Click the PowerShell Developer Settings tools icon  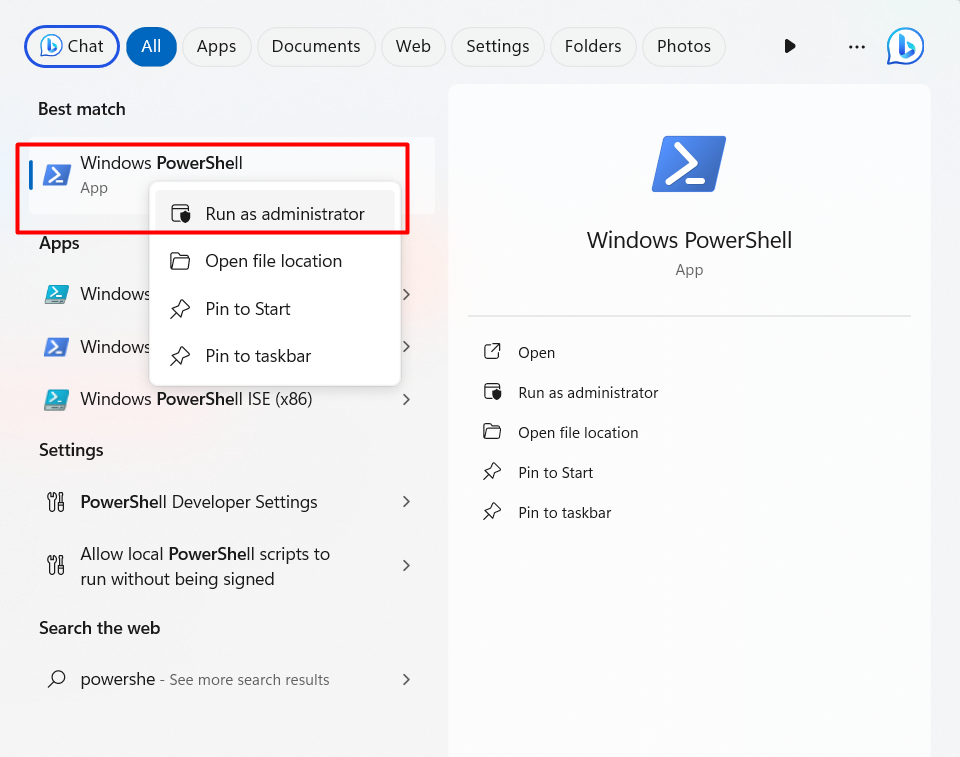(56, 502)
